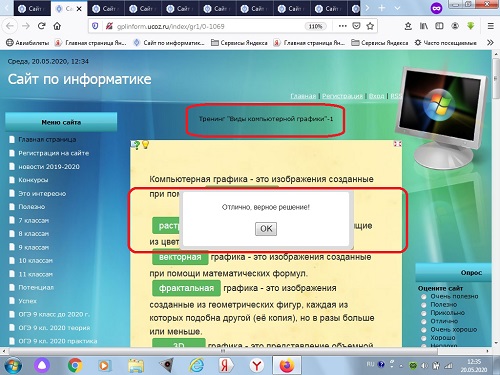Open Firefox hamburger menu icon
The image size is (500, 375).
[x=490, y=26]
